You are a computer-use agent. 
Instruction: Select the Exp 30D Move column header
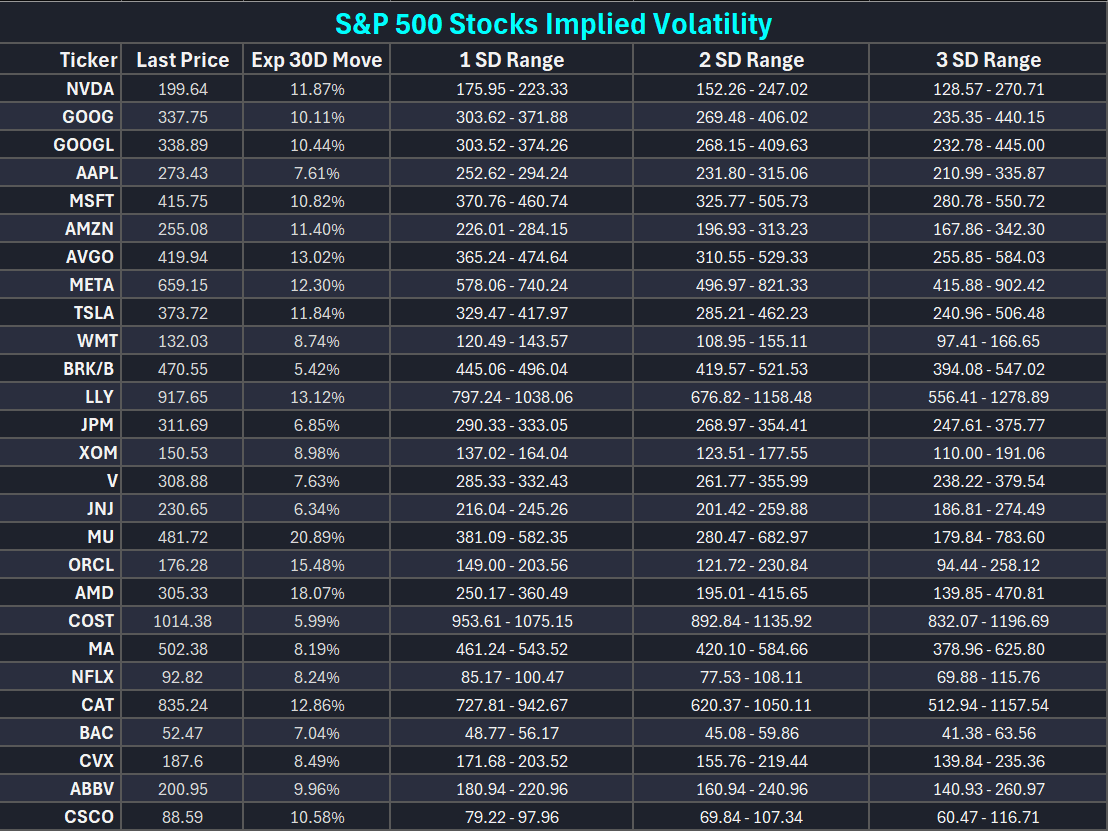coord(316,60)
